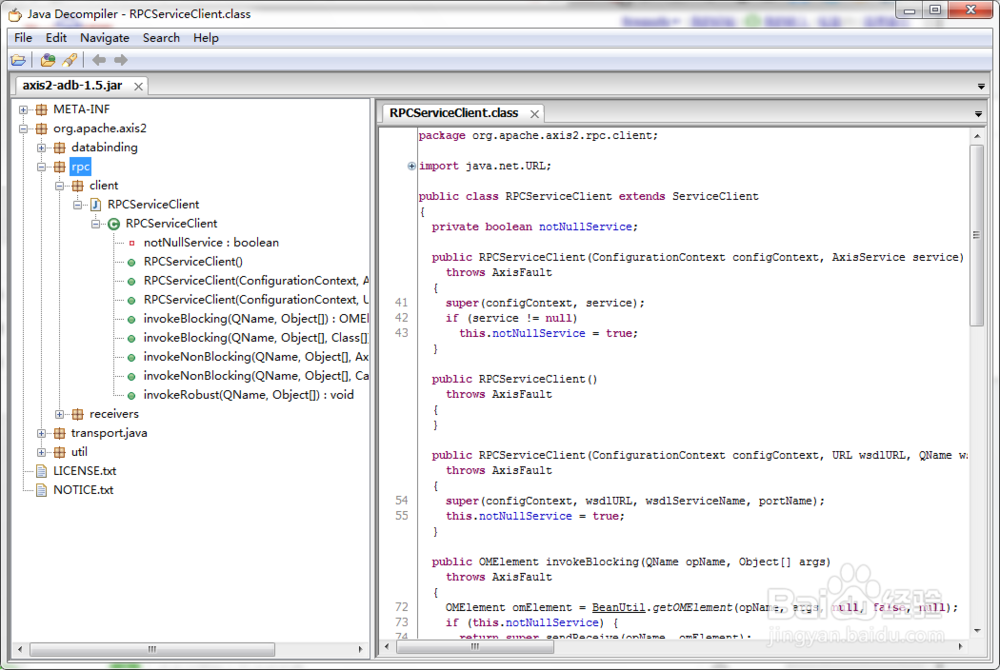This screenshot has width=1000, height=670.
Task: Click the red notNullService field icon
Action: pos(131,243)
